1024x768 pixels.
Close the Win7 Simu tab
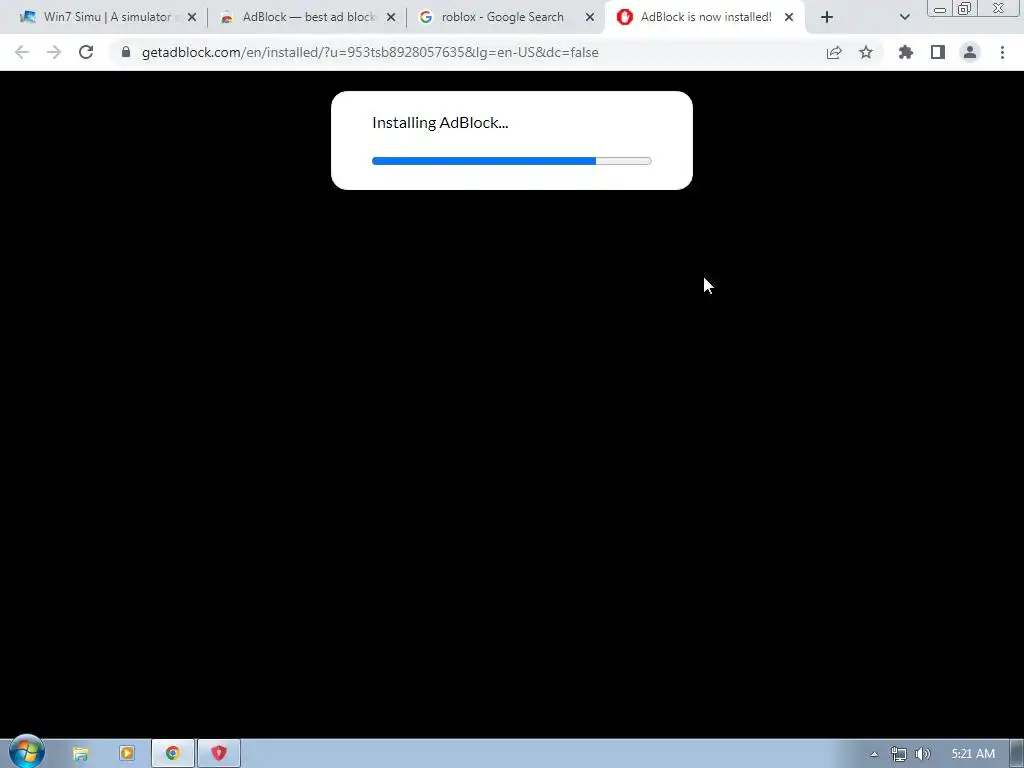(x=192, y=18)
